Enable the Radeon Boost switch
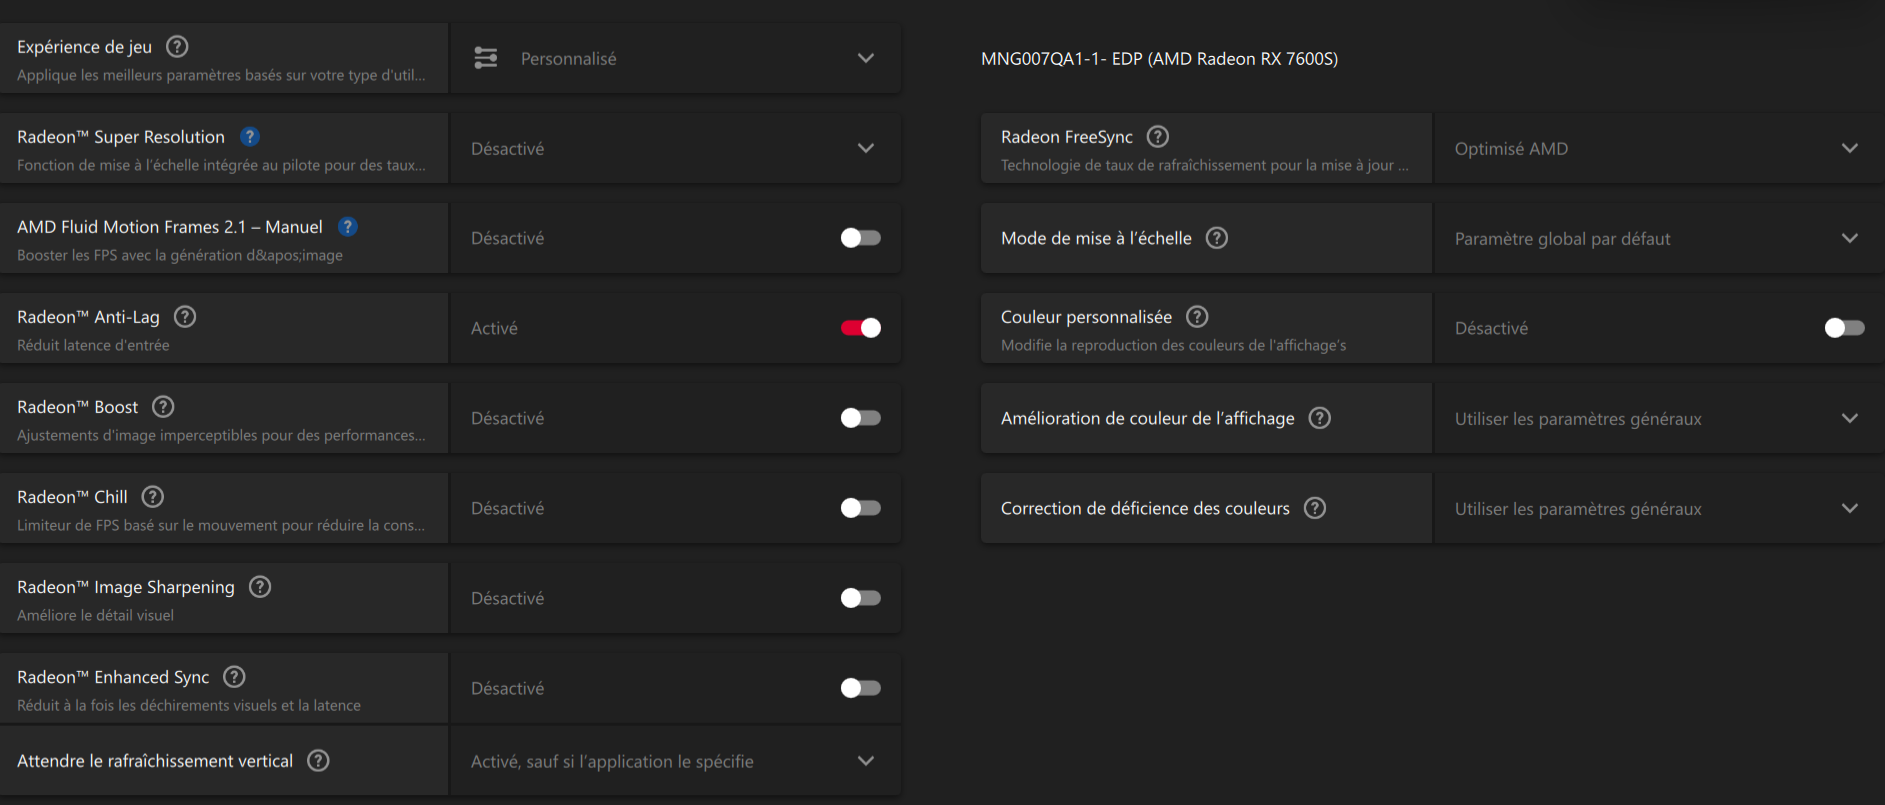This screenshot has width=1885, height=805. 860,418
